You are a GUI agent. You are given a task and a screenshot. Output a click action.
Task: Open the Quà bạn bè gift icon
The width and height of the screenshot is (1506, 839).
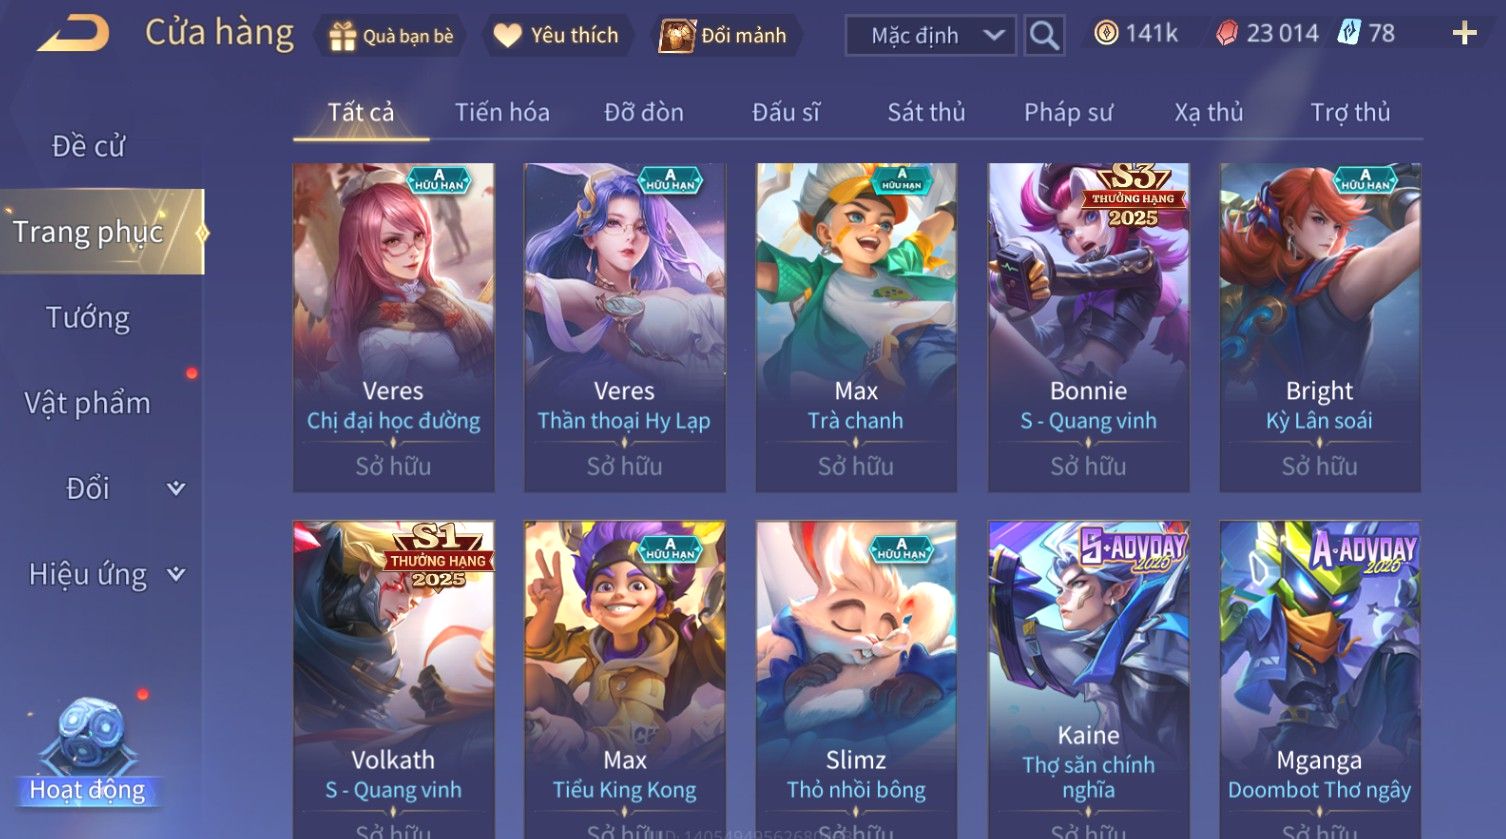point(343,36)
